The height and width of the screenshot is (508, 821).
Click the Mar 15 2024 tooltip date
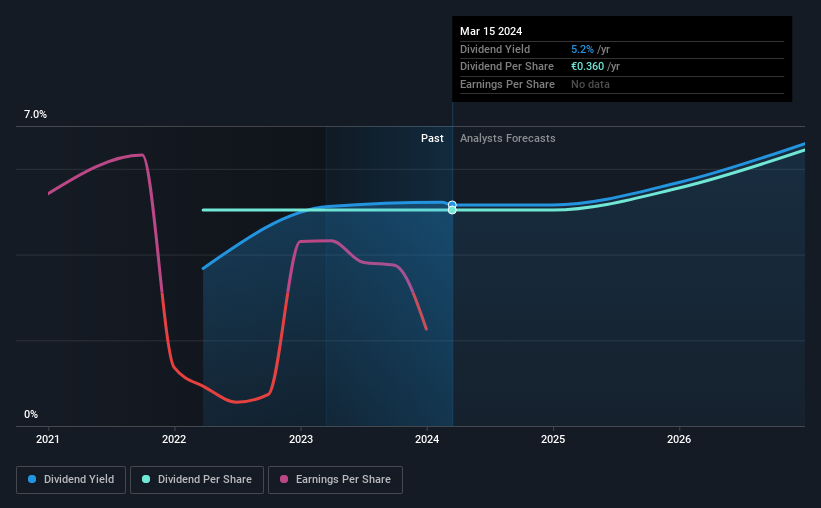[491, 31]
